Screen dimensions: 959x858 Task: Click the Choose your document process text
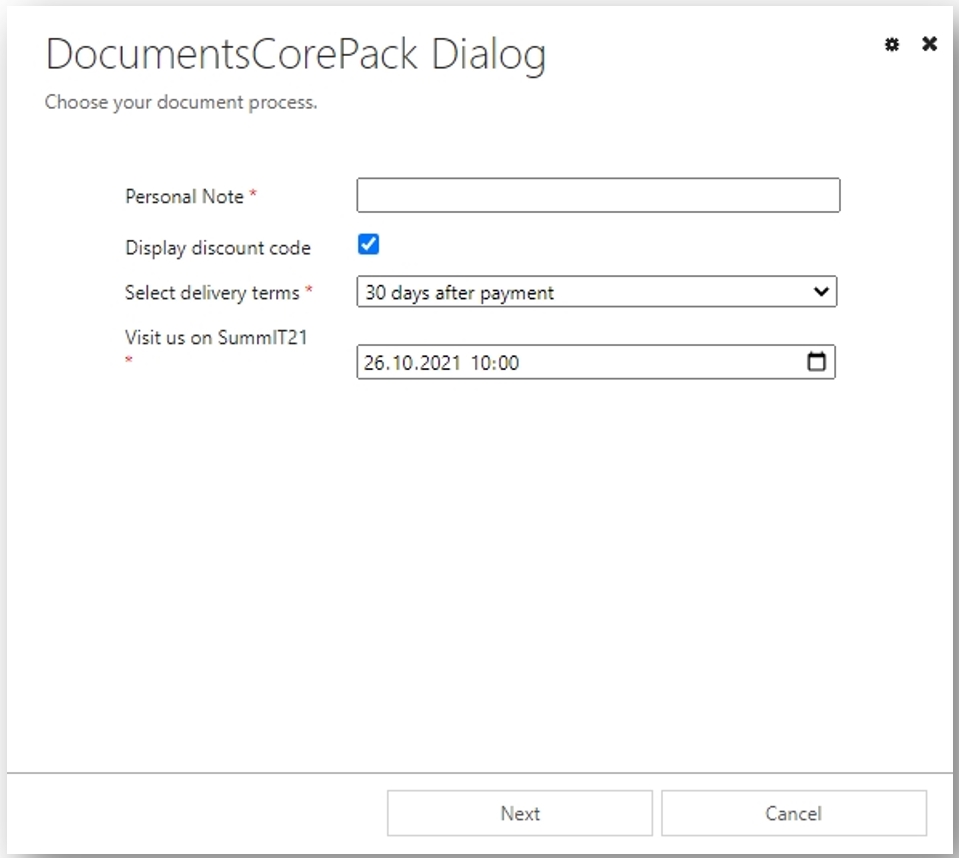181,102
